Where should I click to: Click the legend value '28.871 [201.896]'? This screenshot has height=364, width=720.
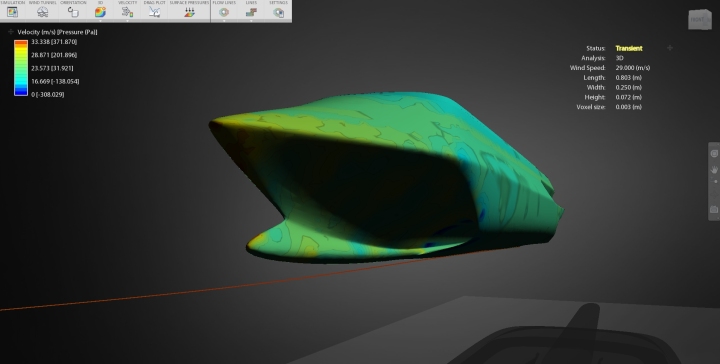(x=54, y=55)
